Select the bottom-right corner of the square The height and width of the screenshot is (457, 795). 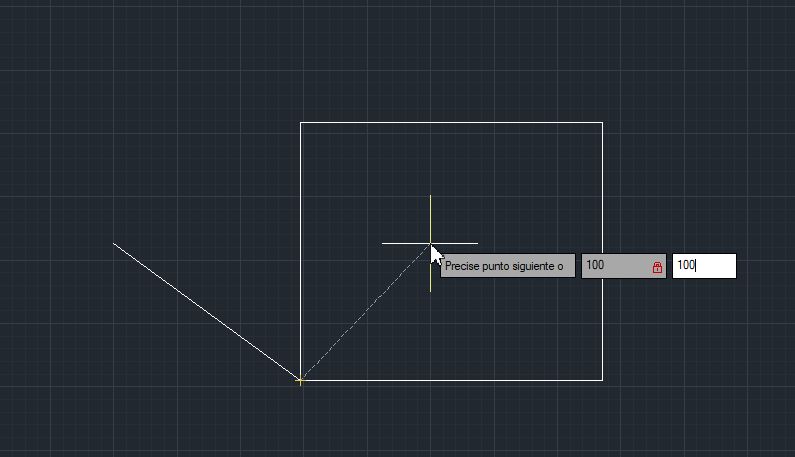602,380
